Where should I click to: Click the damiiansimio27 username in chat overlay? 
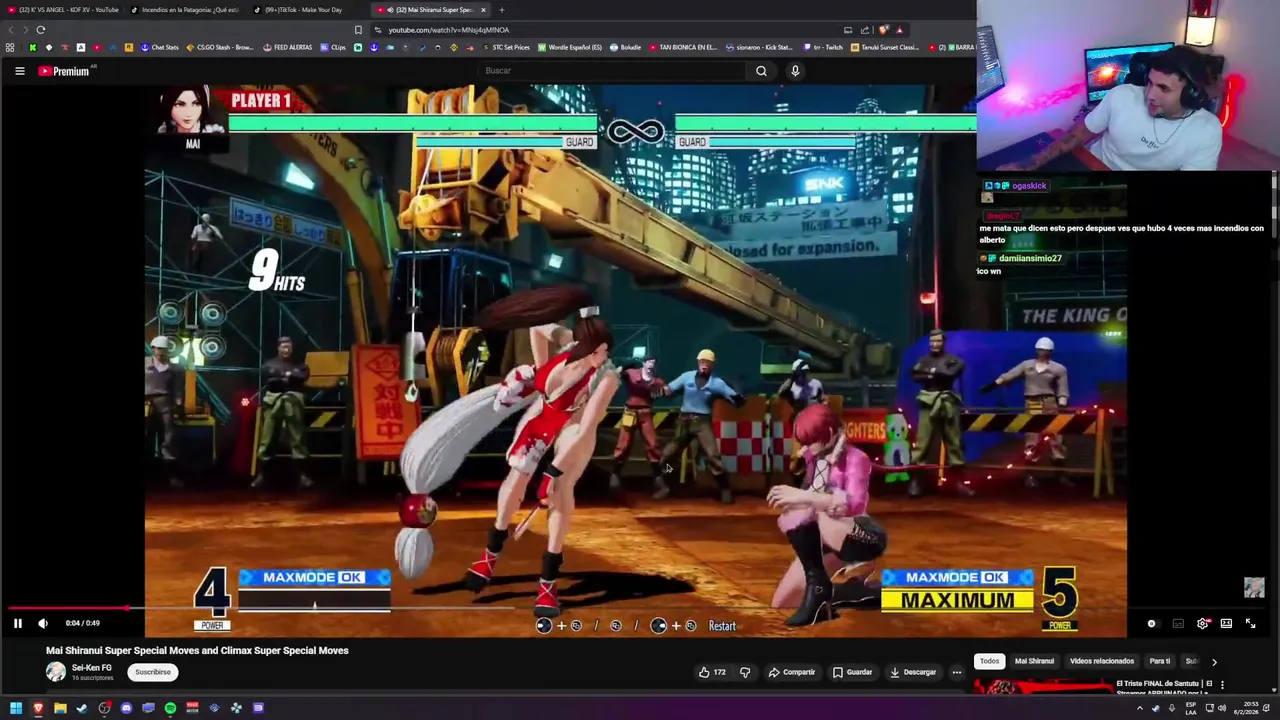tap(1029, 258)
